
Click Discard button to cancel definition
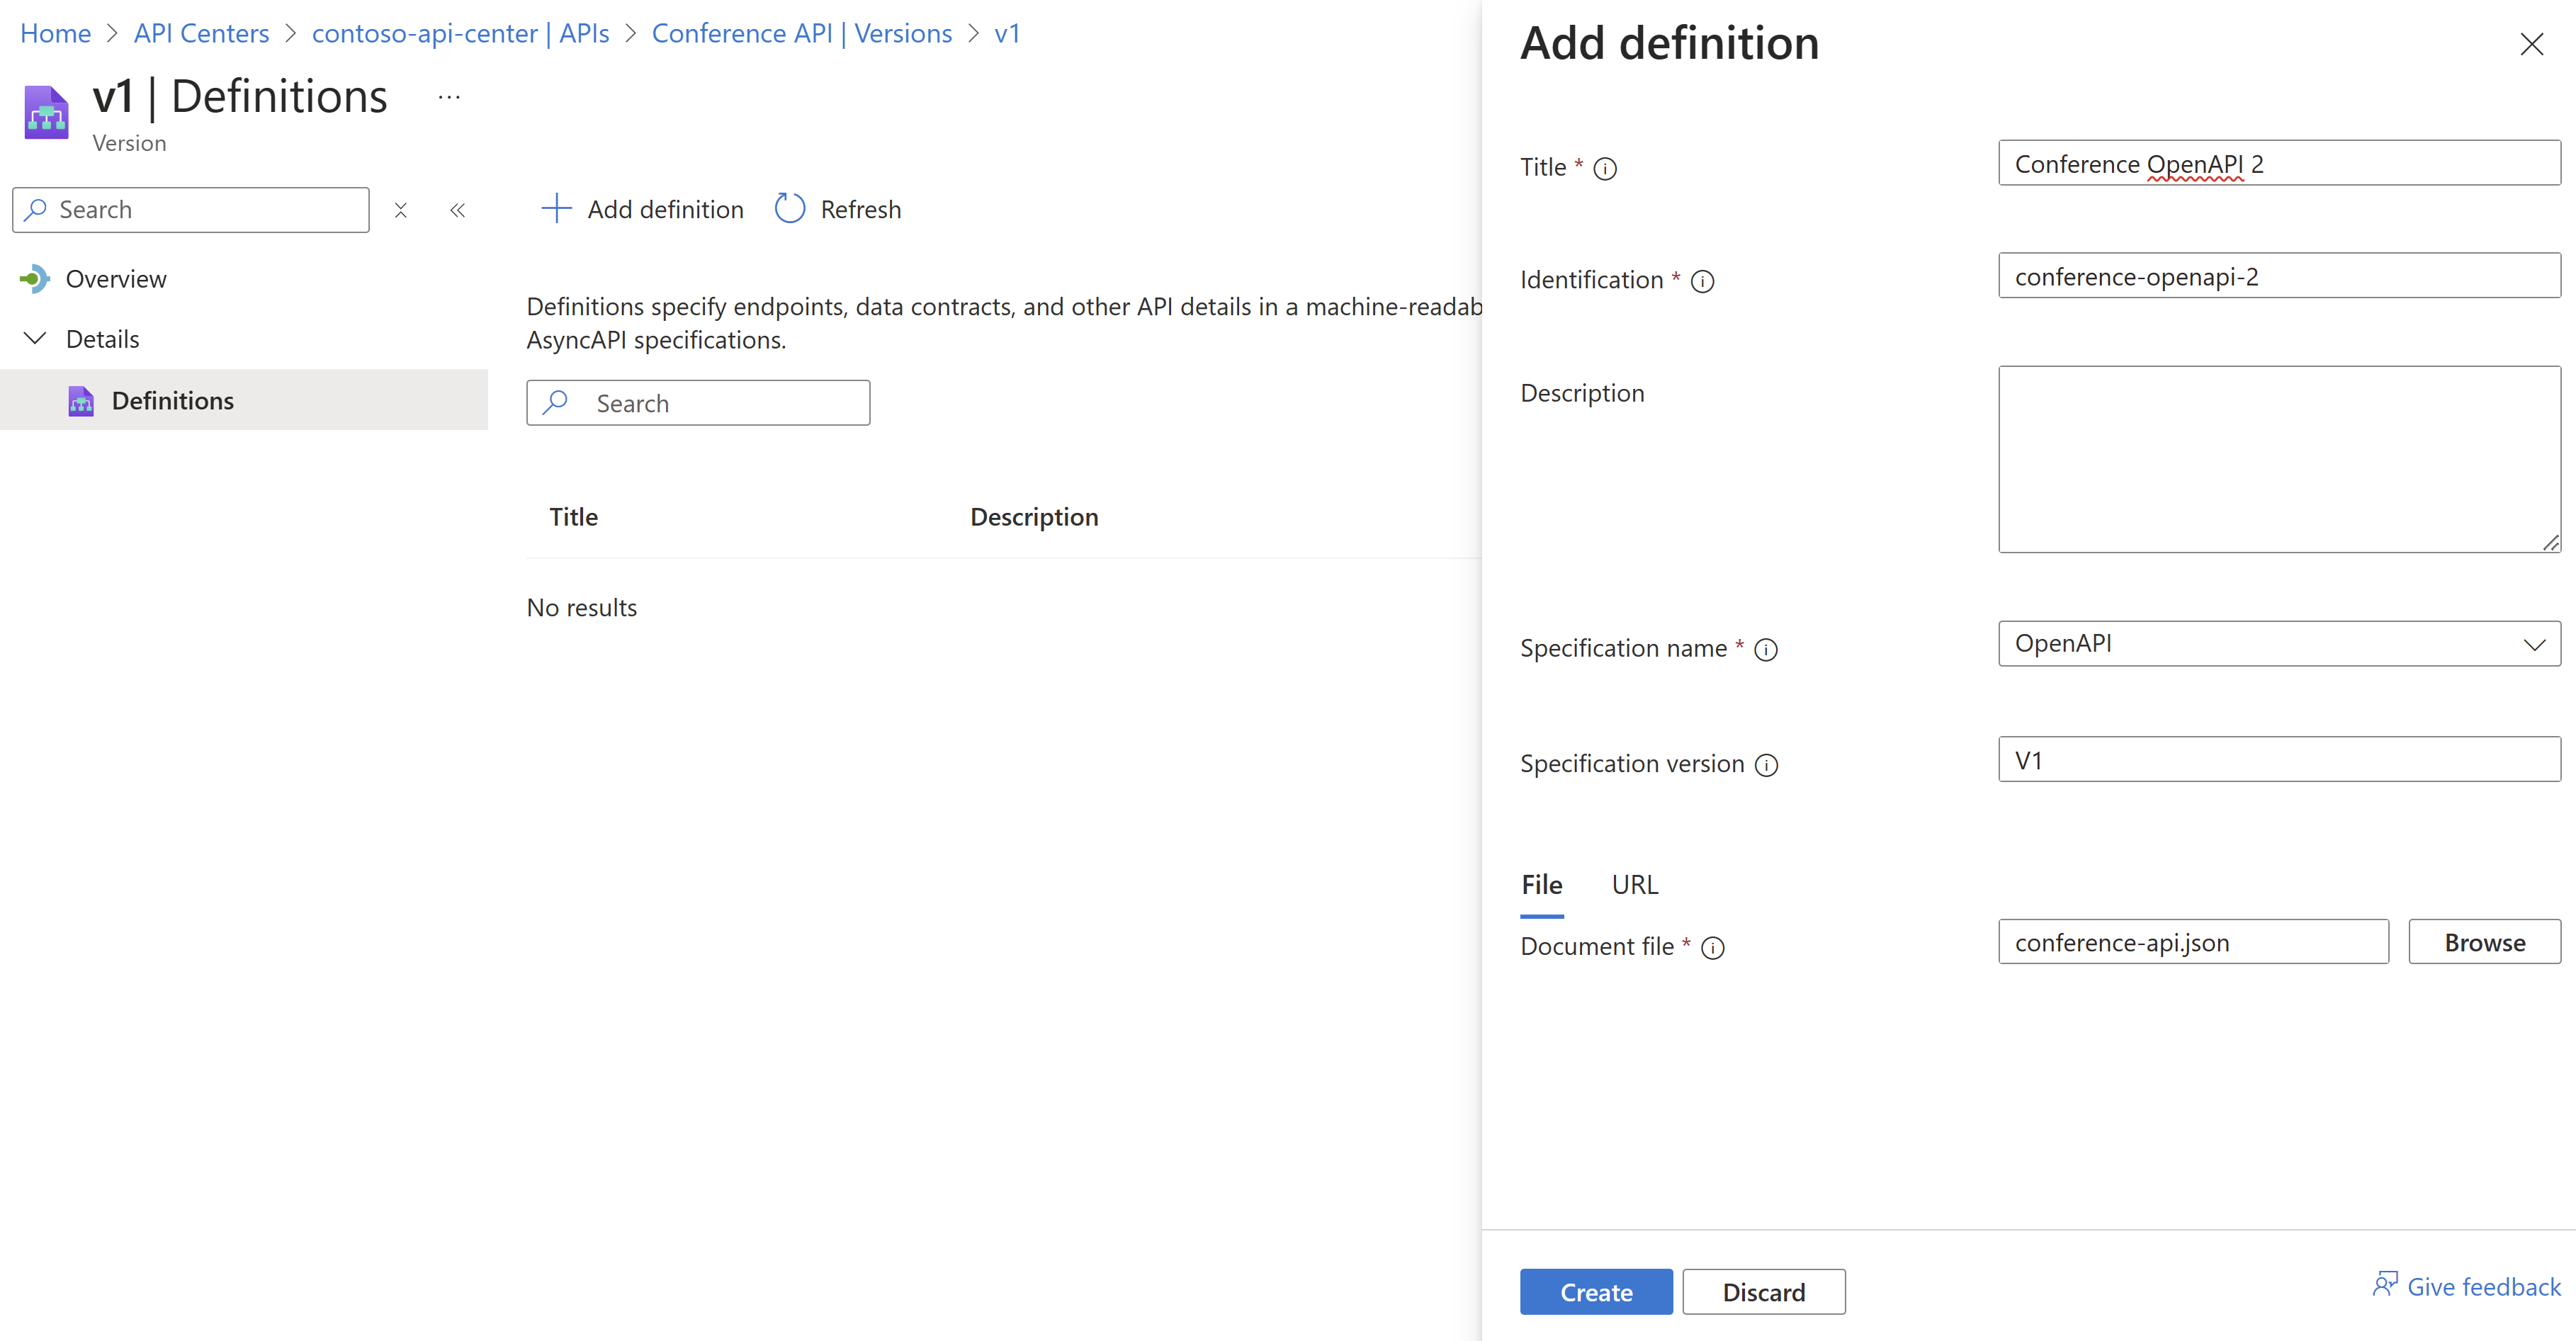[x=1762, y=1291]
